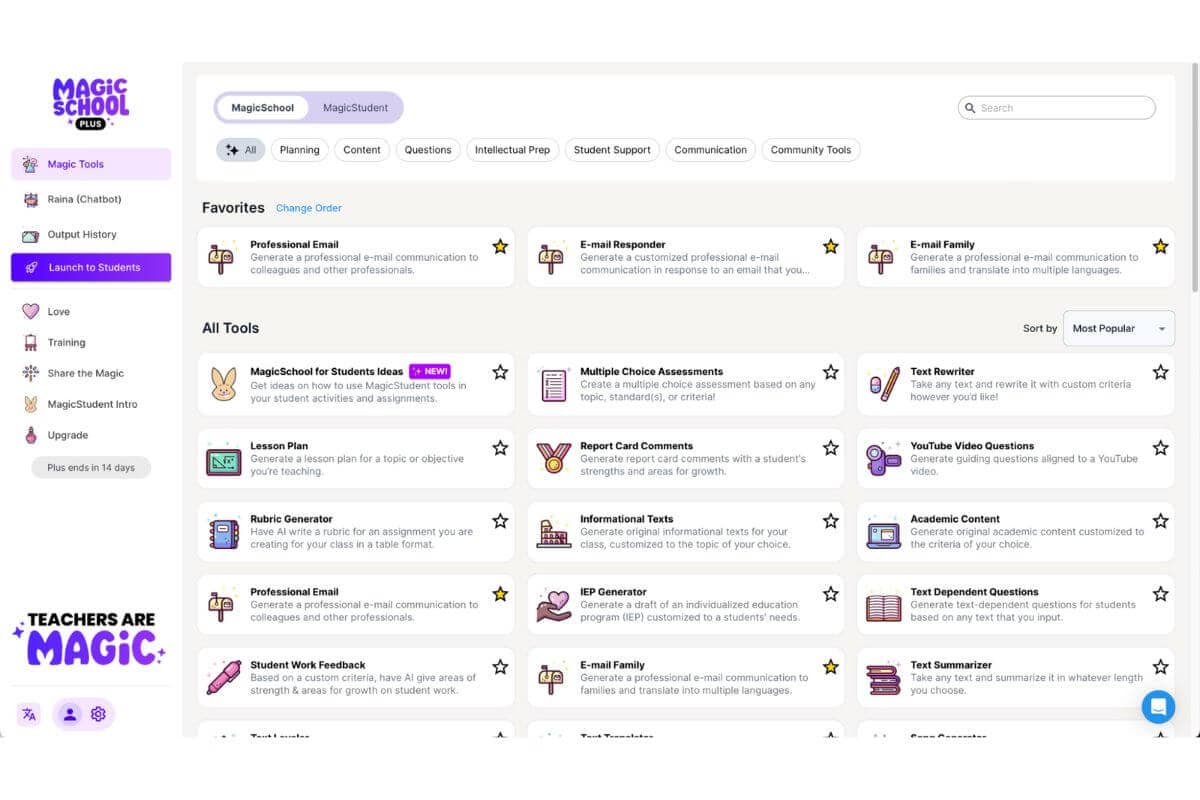Filter tools by Community Tools
1200x800 pixels.
(811, 150)
